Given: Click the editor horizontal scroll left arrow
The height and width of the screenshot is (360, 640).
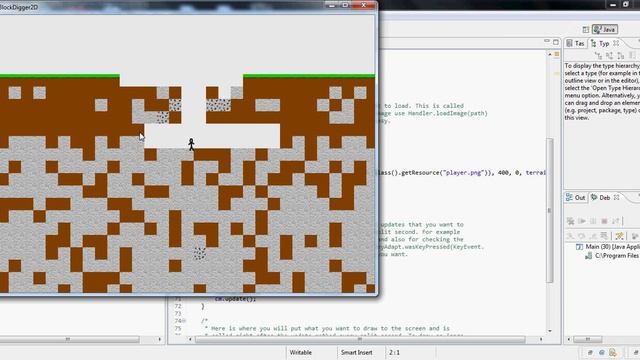Looking at the screenshot, I should 190,339.
